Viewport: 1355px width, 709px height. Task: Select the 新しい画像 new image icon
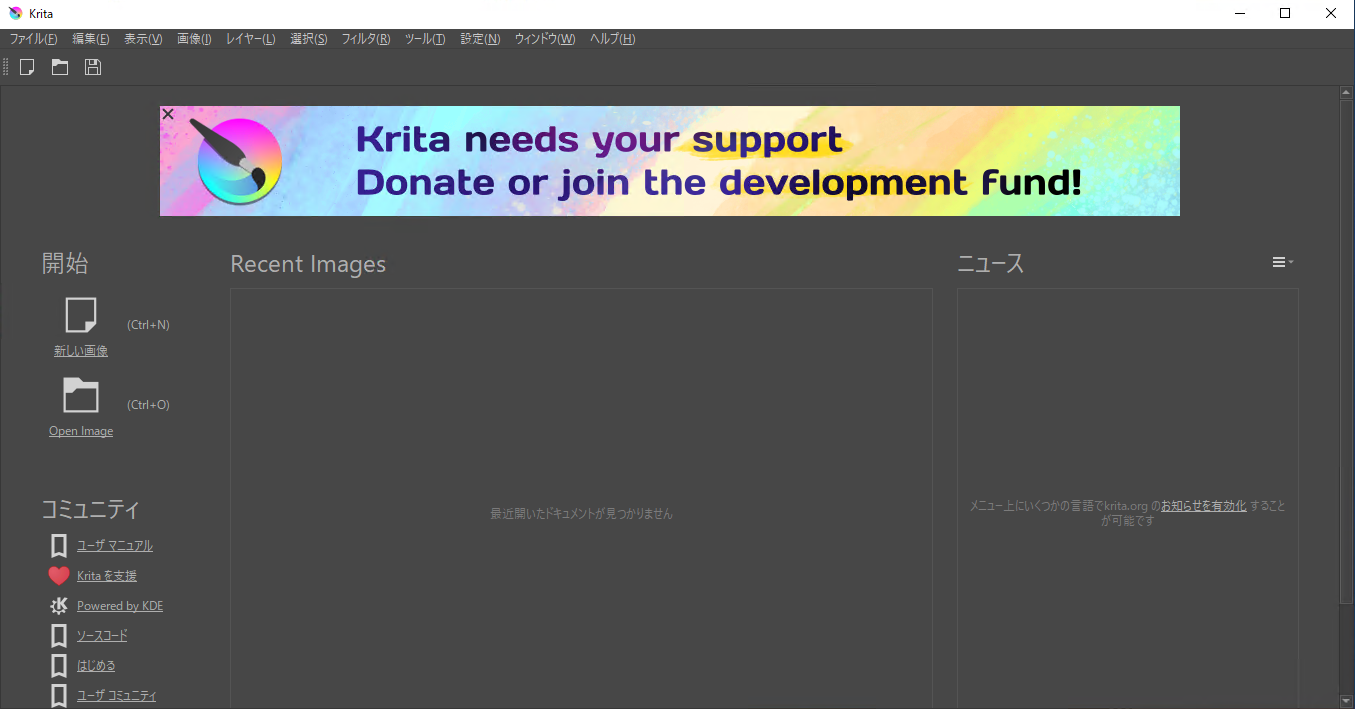point(80,314)
